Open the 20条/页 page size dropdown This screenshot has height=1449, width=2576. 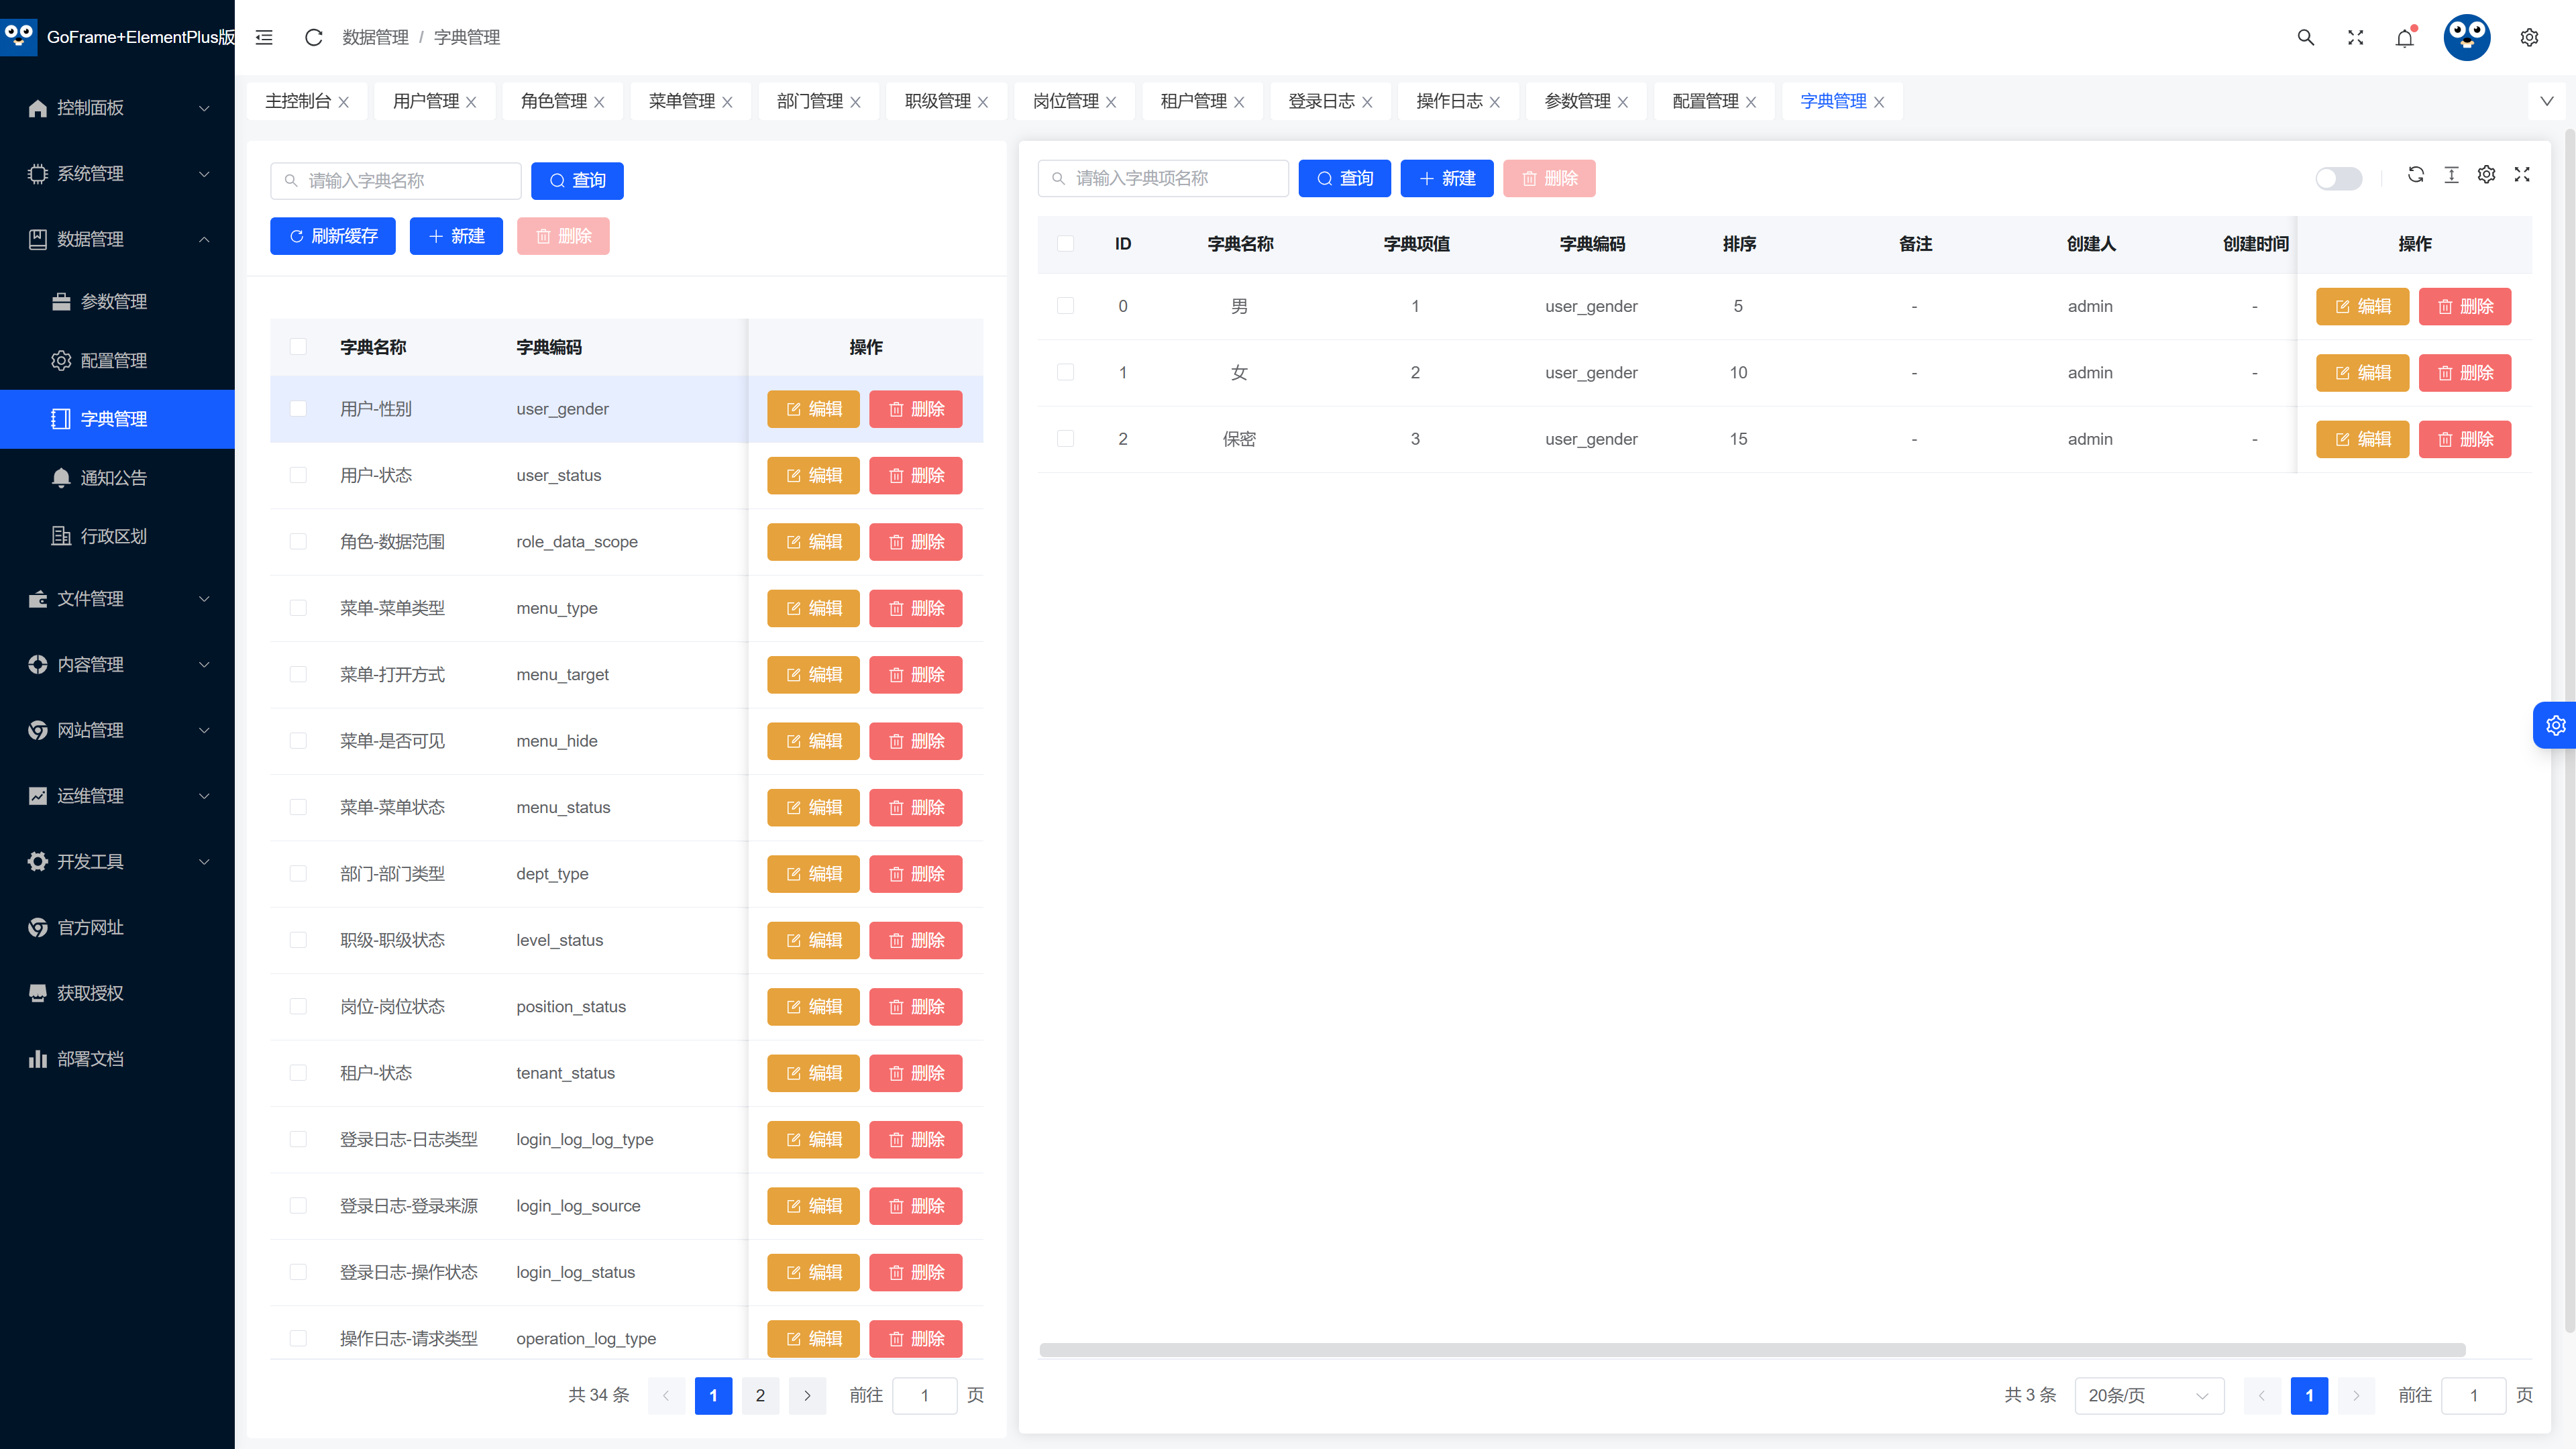coord(2149,1395)
